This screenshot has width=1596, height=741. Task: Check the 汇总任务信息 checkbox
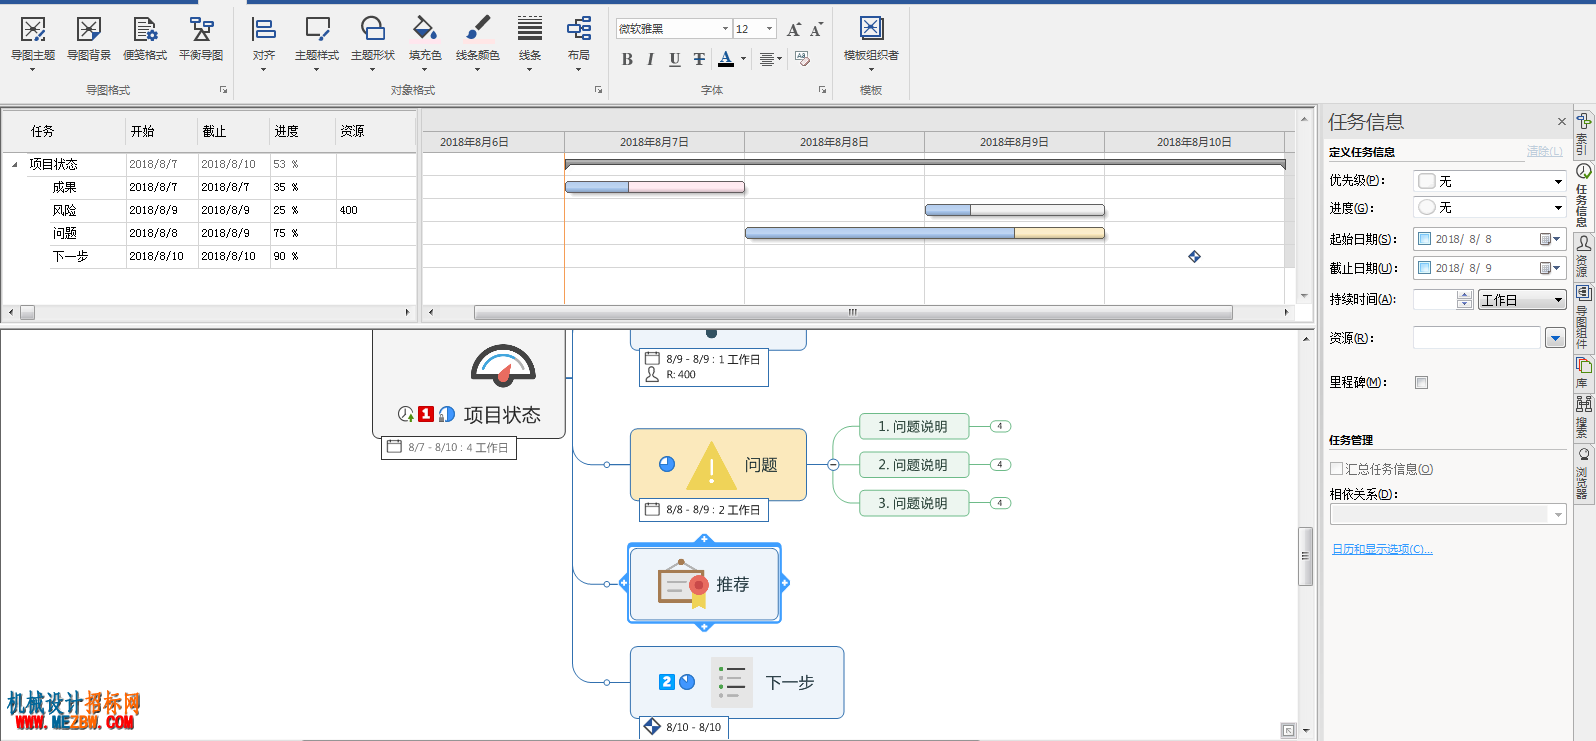point(1337,468)
